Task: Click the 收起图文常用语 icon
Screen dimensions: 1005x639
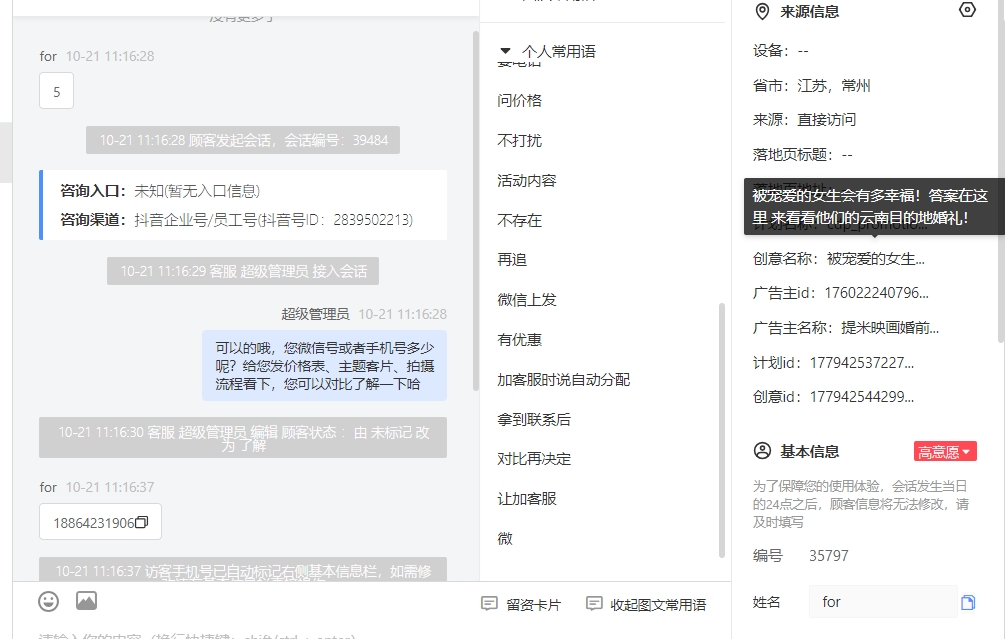Action: (x=594, y=604)
